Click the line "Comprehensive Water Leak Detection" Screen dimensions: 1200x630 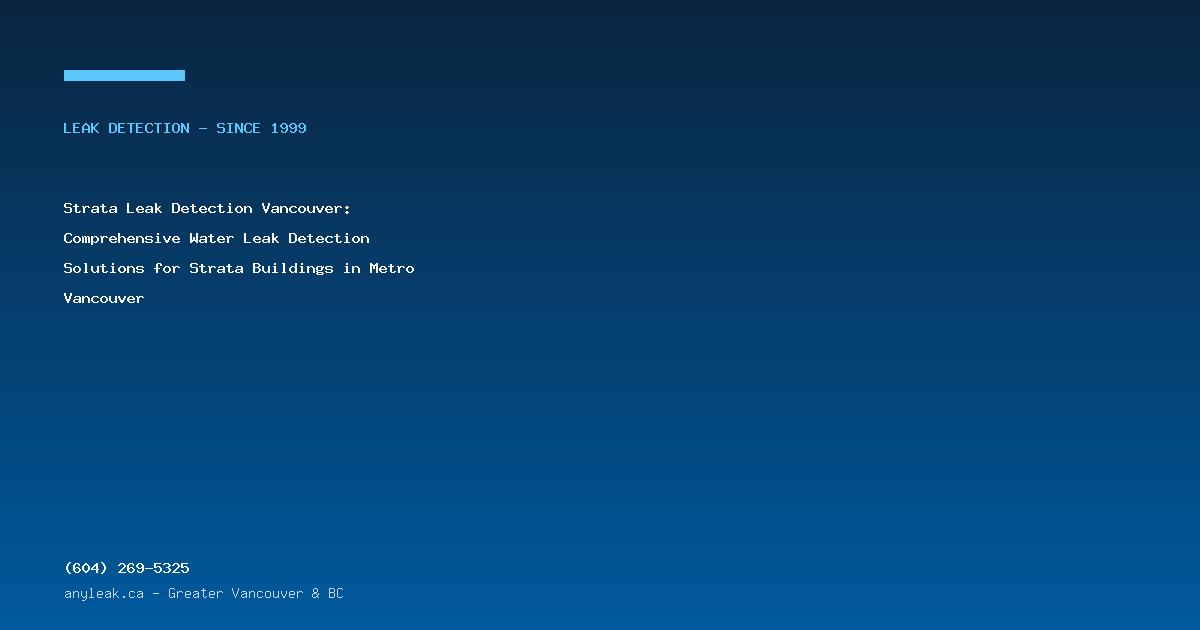click(x=216, y=238)
